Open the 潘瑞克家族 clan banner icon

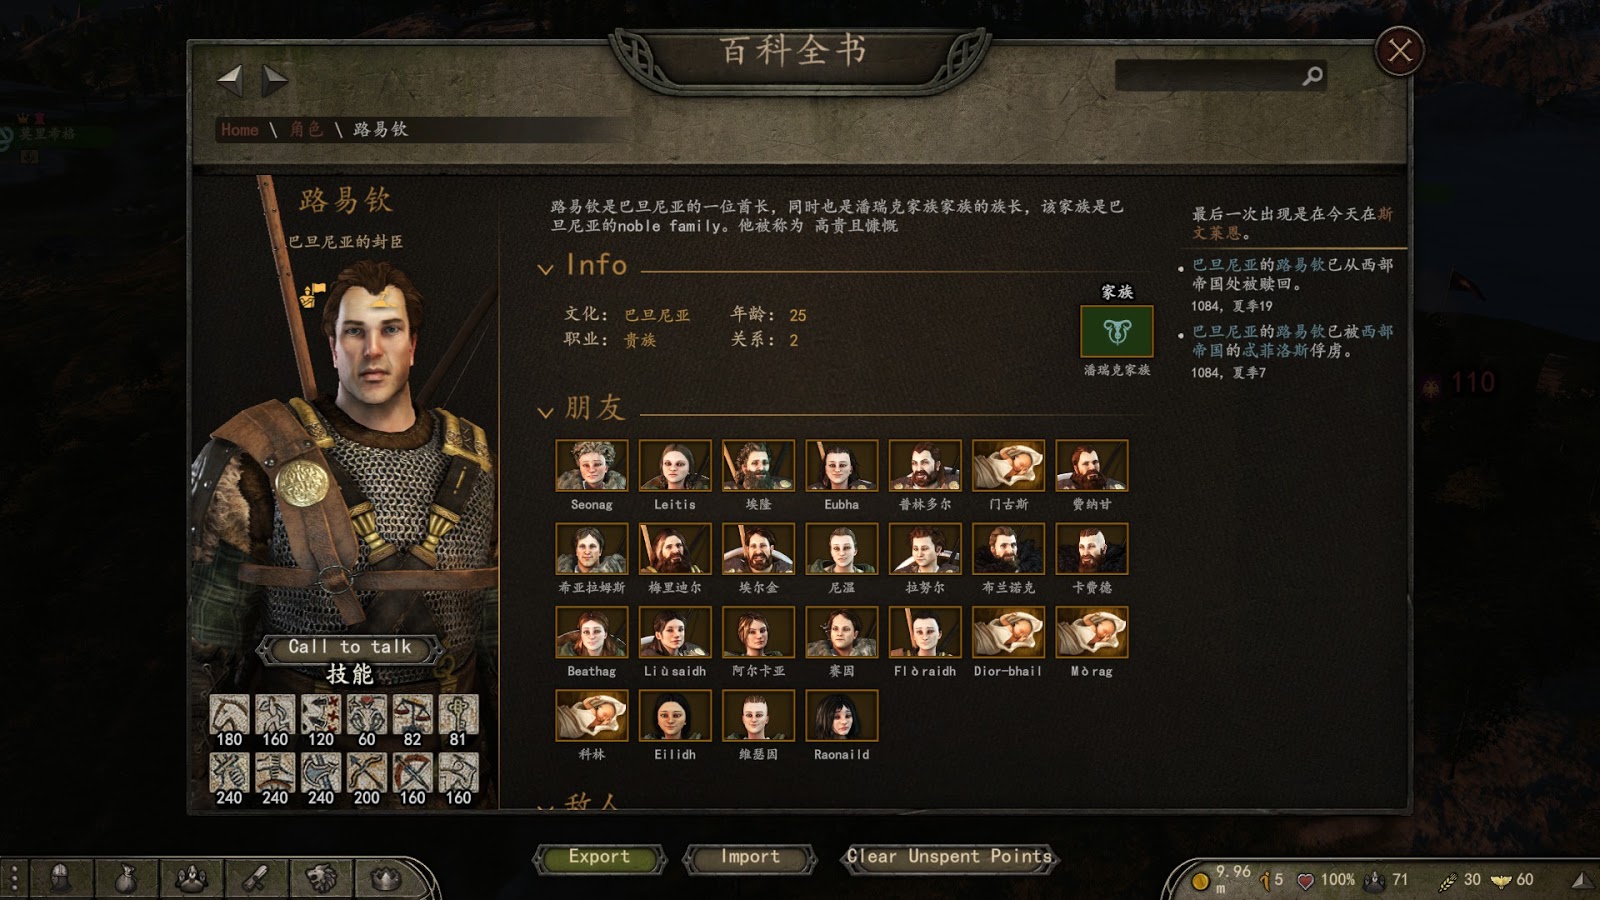click(x=1117, y=331)
